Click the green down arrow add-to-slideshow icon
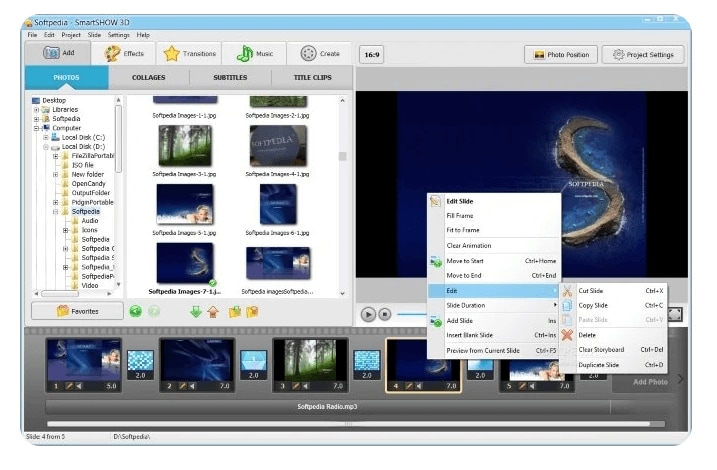Screen dimensions: 717x470 click(196, 312)
